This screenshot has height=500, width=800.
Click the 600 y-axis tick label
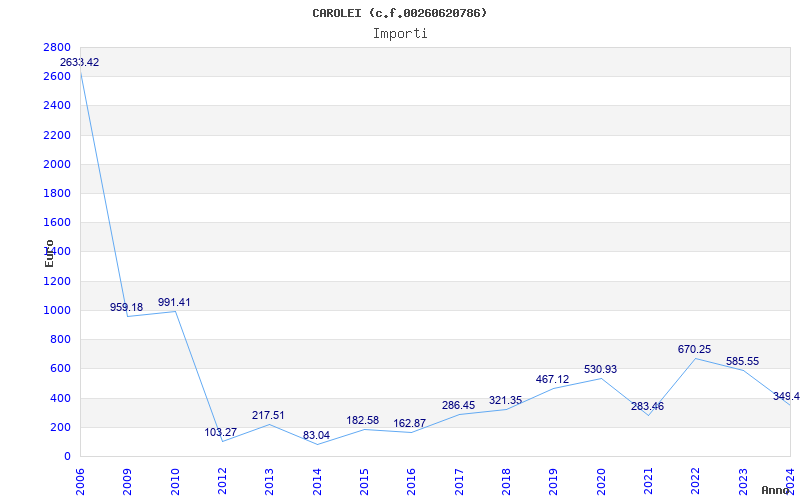click(x=60, y=368)
